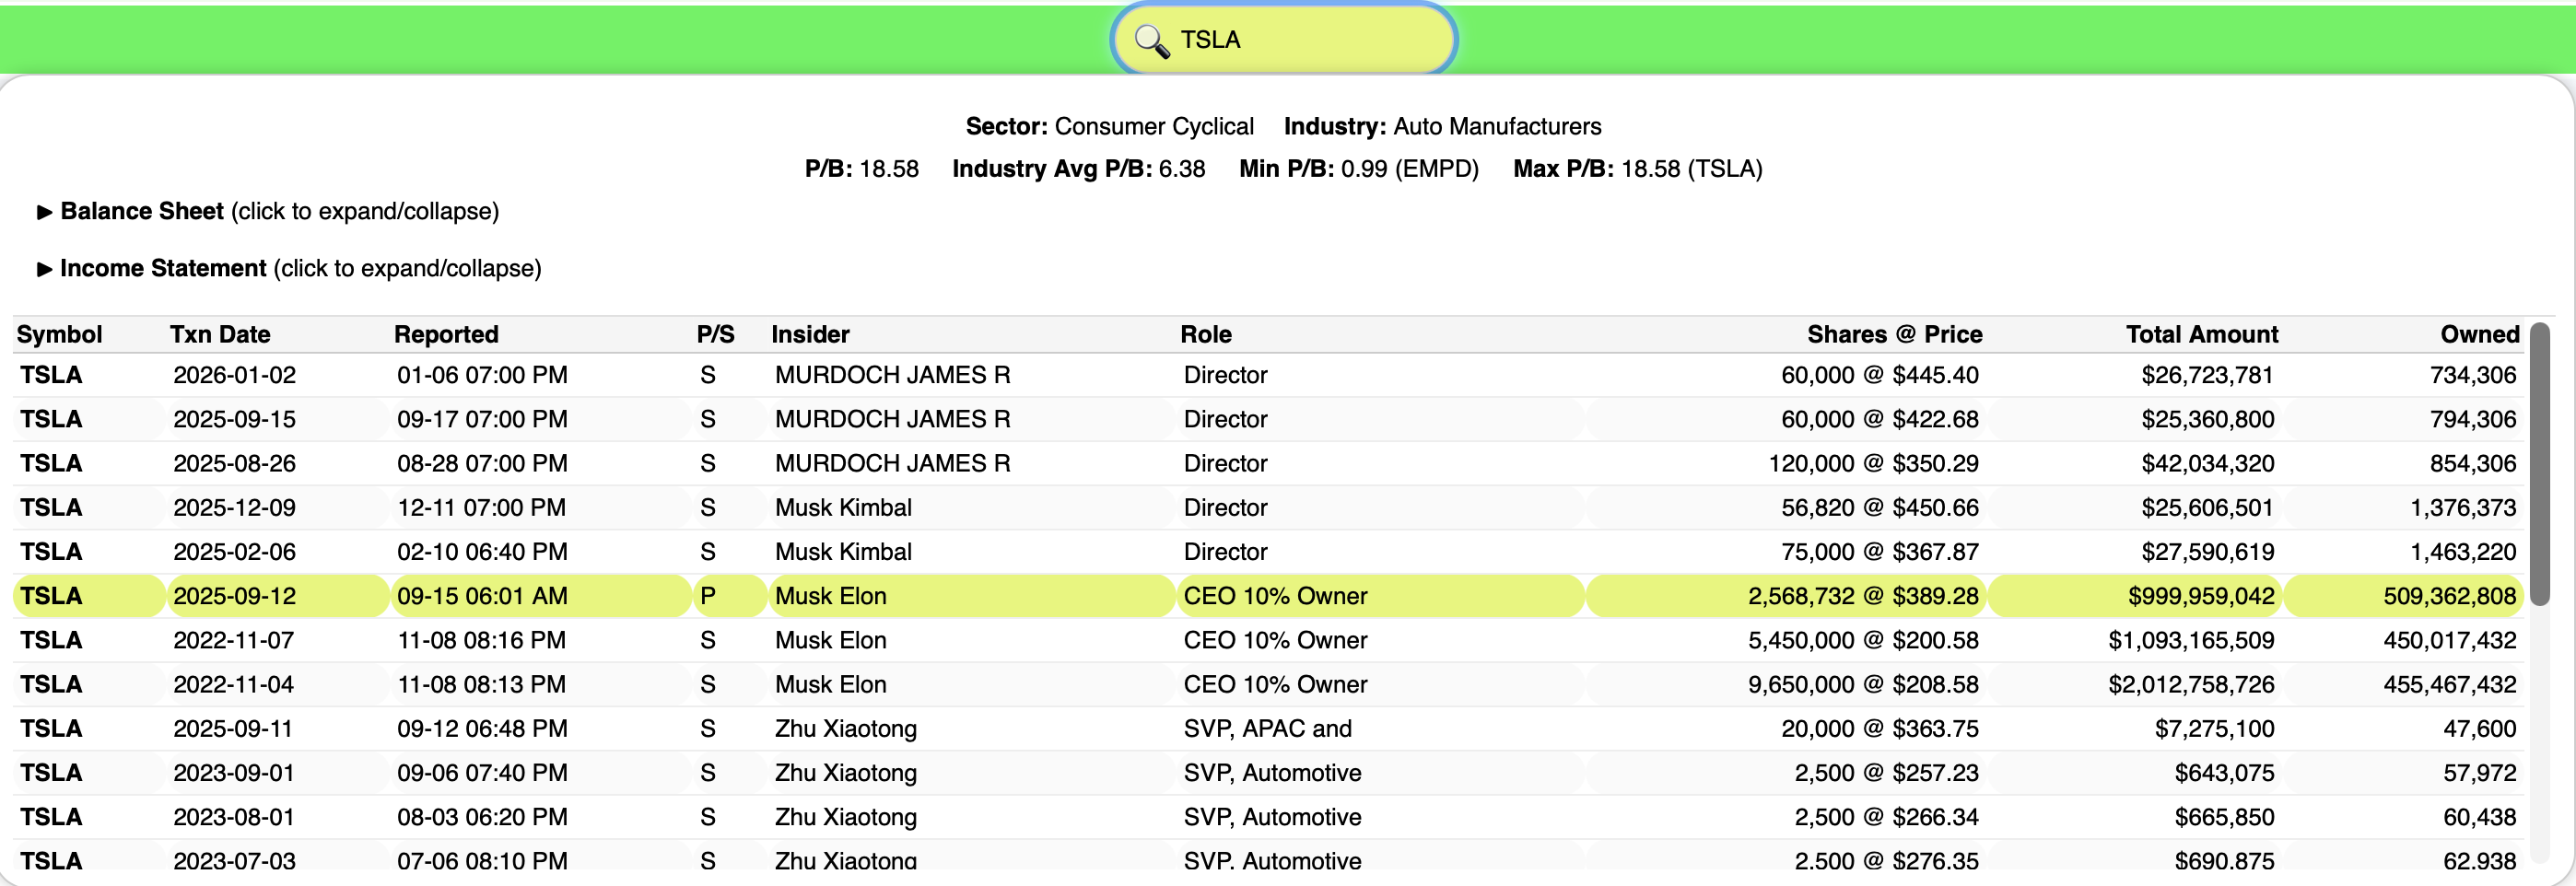
Task: Expand the Balance Sheet section
Action: coord(268,211)
